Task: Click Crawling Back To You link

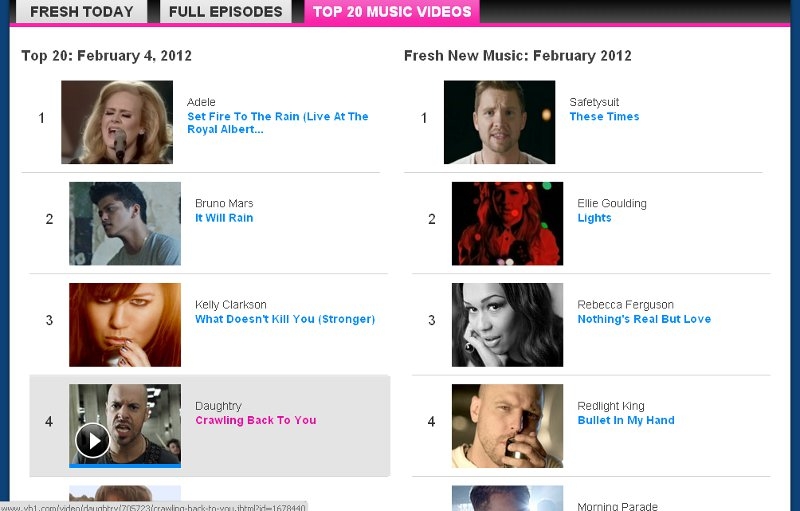Action: 256,420
